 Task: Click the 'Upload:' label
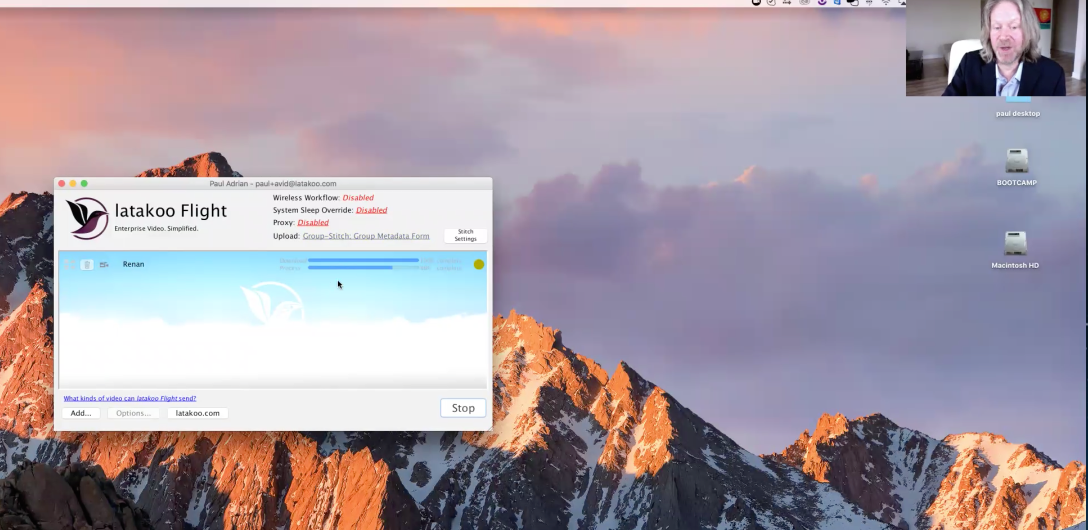click(x=286, y=236)
